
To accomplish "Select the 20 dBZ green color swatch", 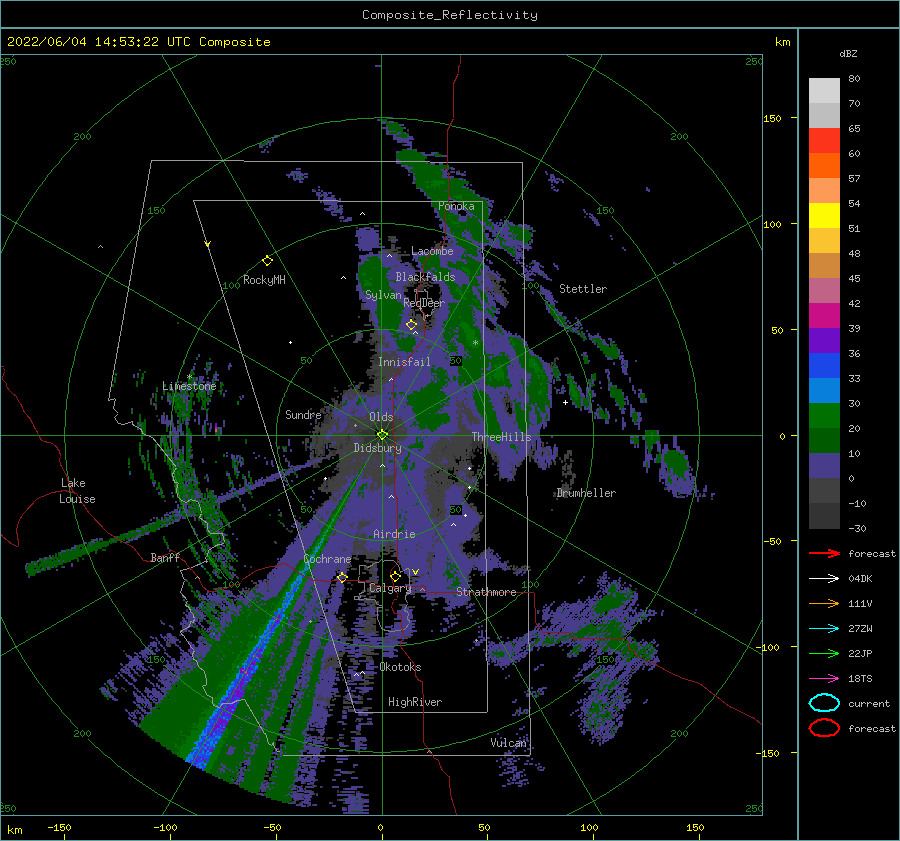I will pos(824,416).
